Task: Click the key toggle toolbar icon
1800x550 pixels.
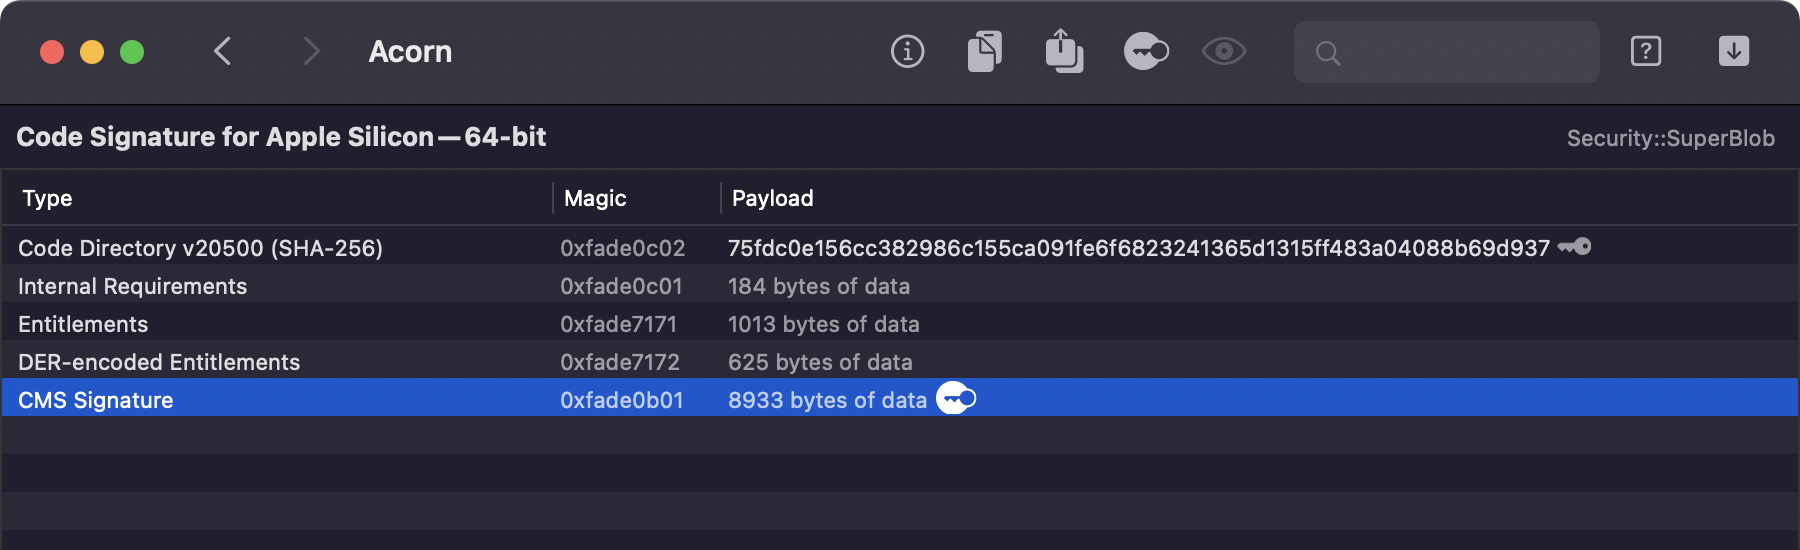Action: [x=1146, y=51]
